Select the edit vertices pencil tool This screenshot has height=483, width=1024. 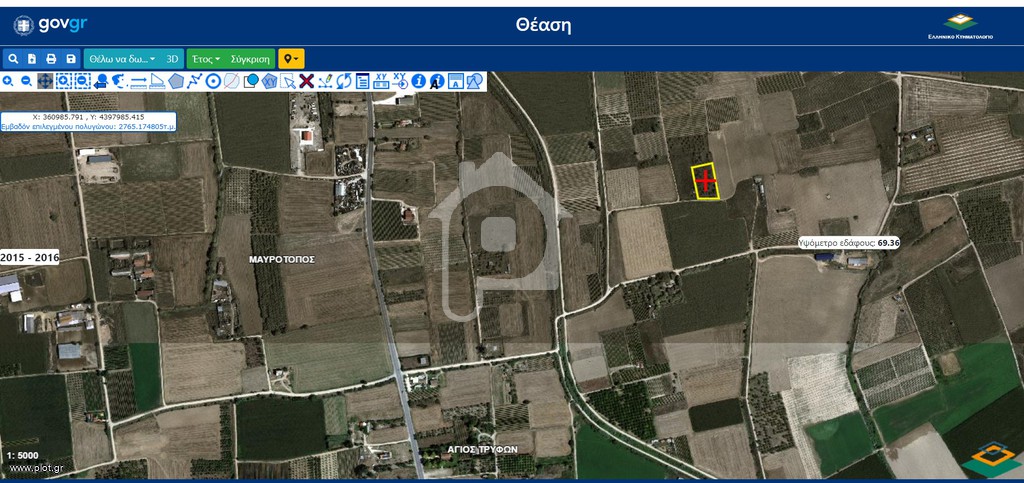[x=325, y=81]
